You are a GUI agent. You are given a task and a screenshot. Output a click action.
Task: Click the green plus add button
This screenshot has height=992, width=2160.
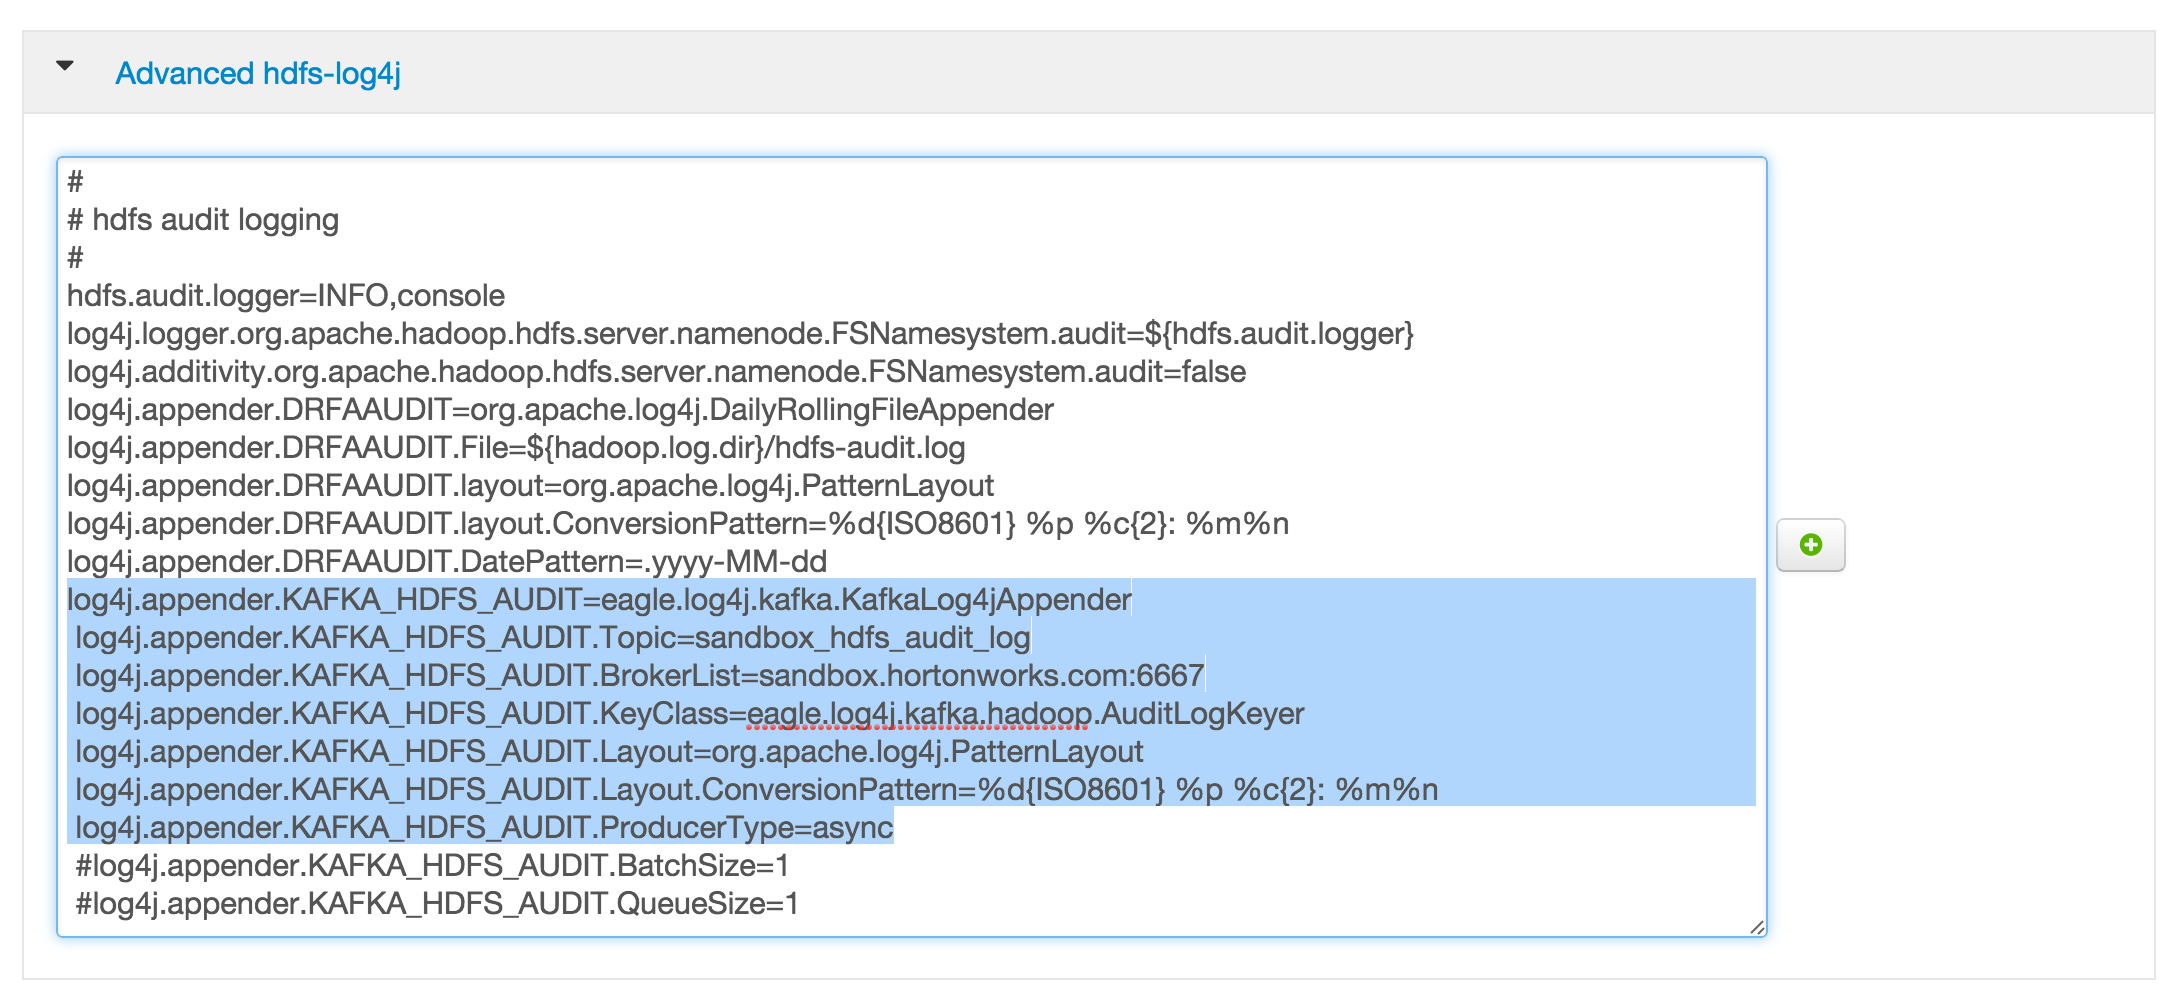pos(1810,545)
